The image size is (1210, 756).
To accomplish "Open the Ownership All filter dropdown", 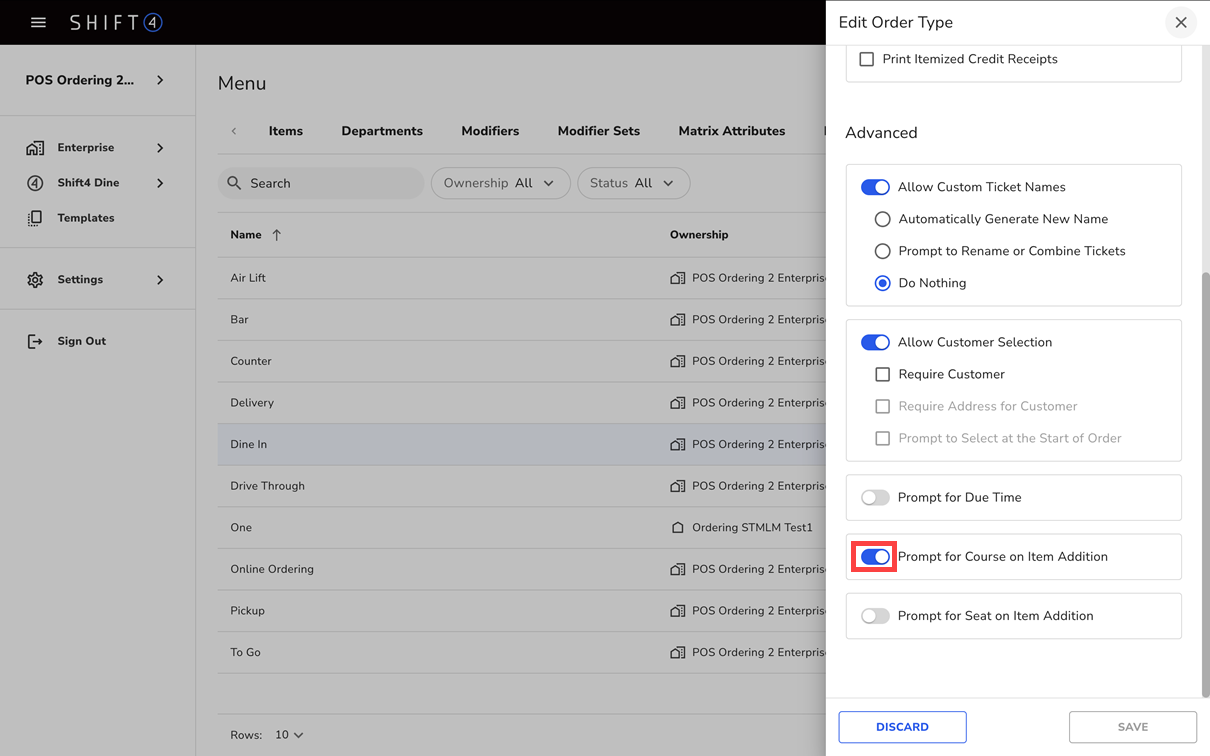I will click(x=500, y=183).
